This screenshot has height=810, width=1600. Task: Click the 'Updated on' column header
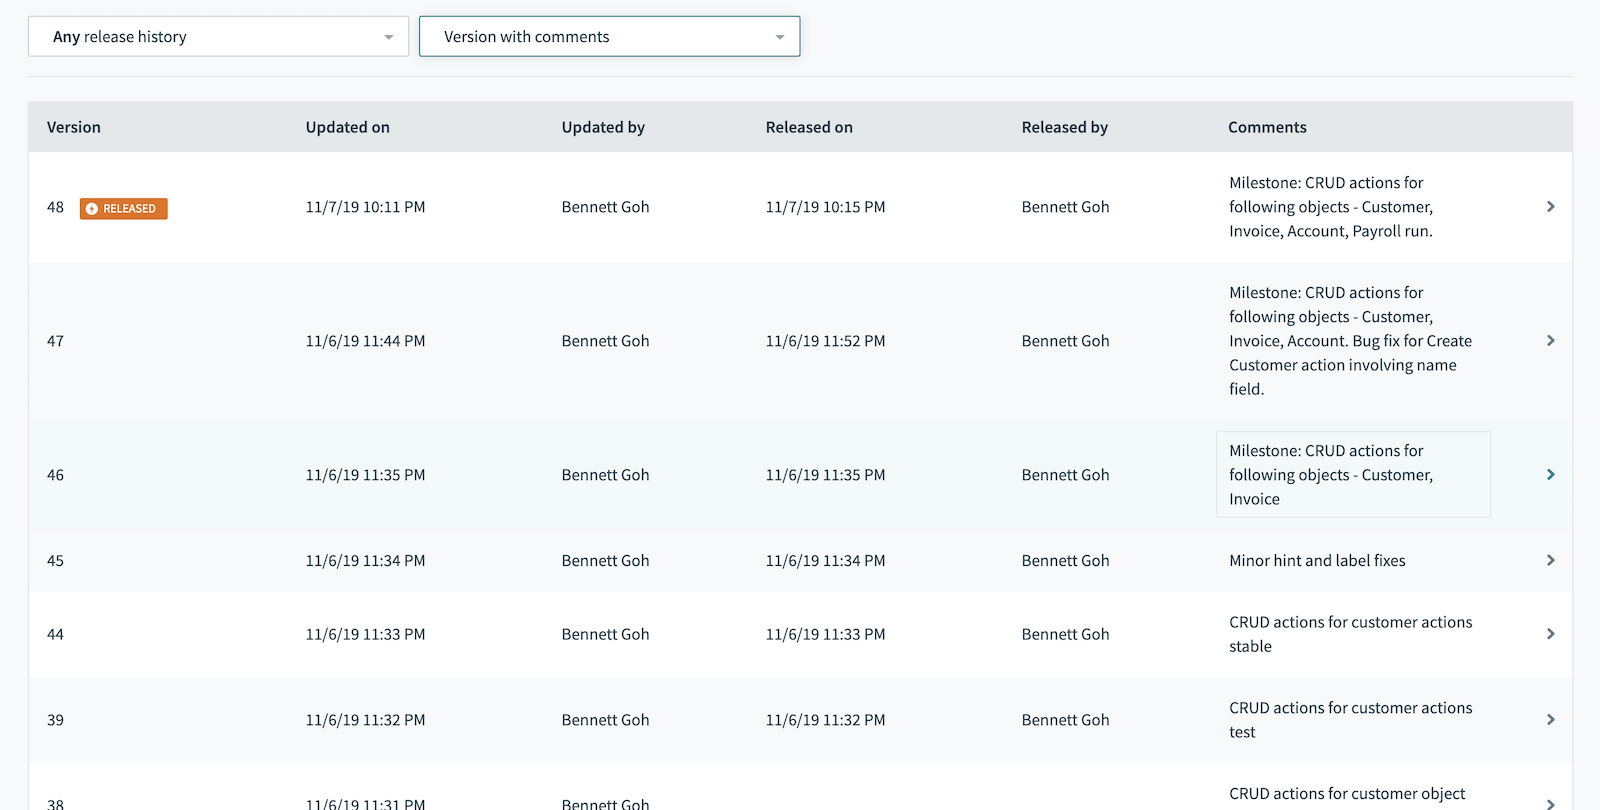pos(347,127)
